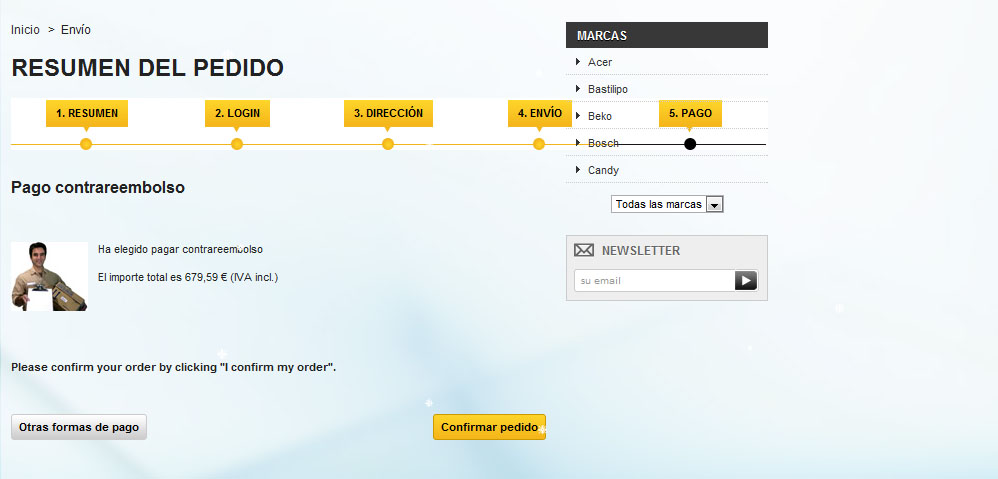Open step 2. LOGIN in order progress
This screenshot has height=479, width=998.
(237, 113)
